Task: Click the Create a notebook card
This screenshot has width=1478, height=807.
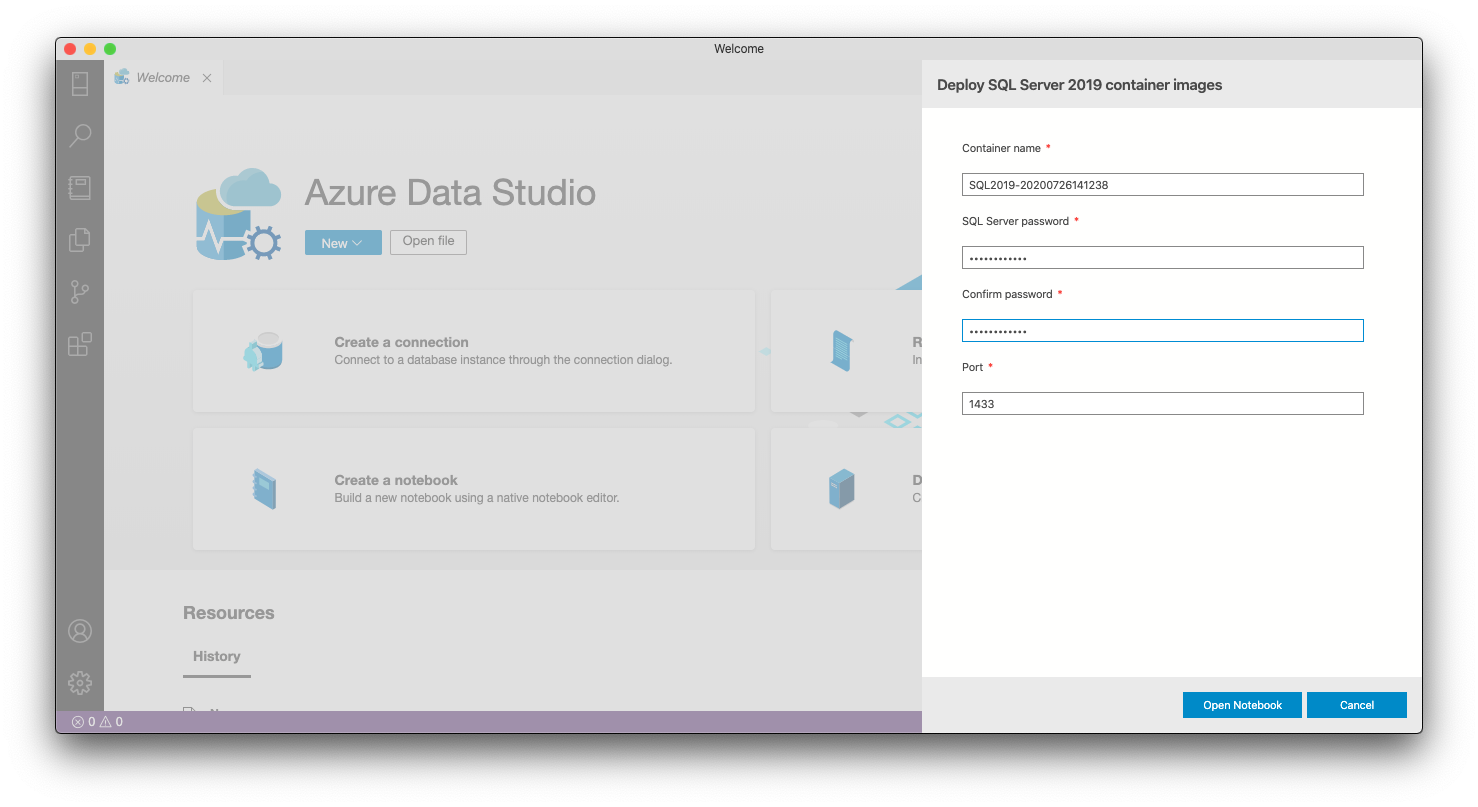Action: pyautogui.click(x=473, y=489)
